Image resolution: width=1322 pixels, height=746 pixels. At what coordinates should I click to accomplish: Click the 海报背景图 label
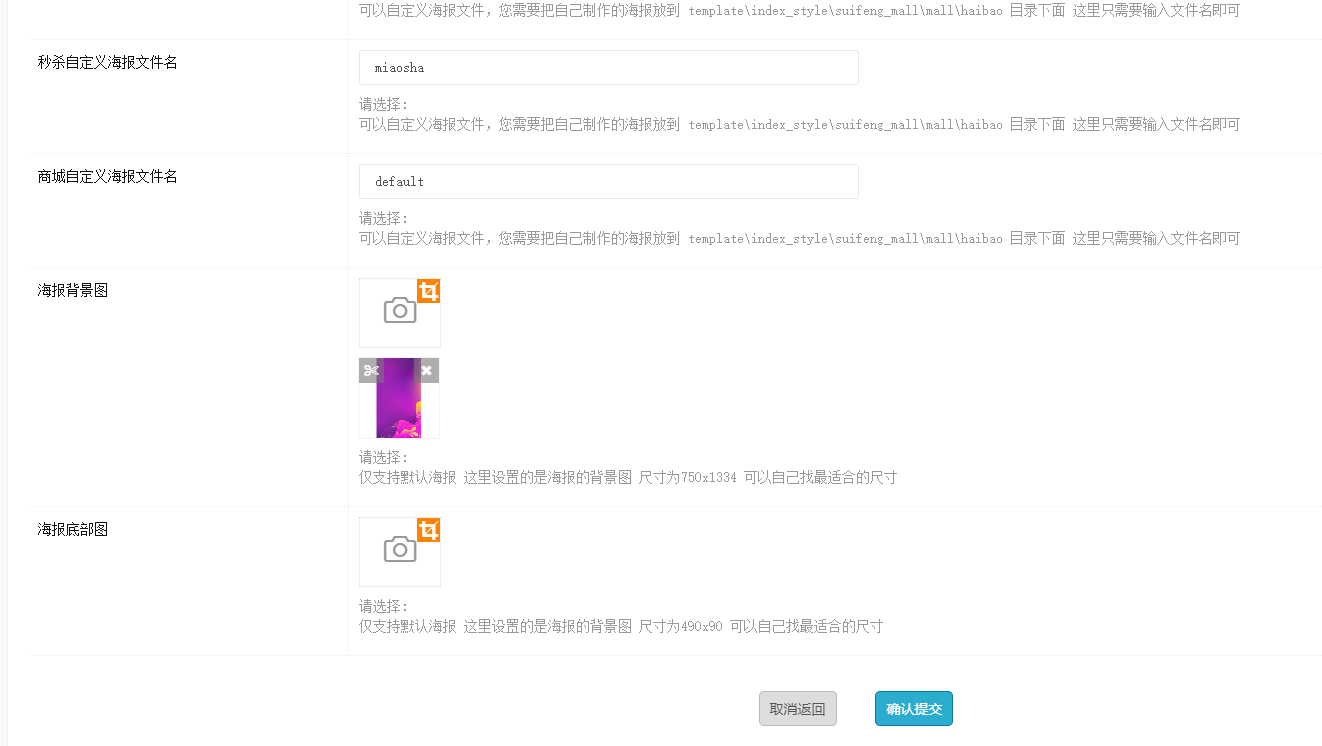[x=73, y=290]
